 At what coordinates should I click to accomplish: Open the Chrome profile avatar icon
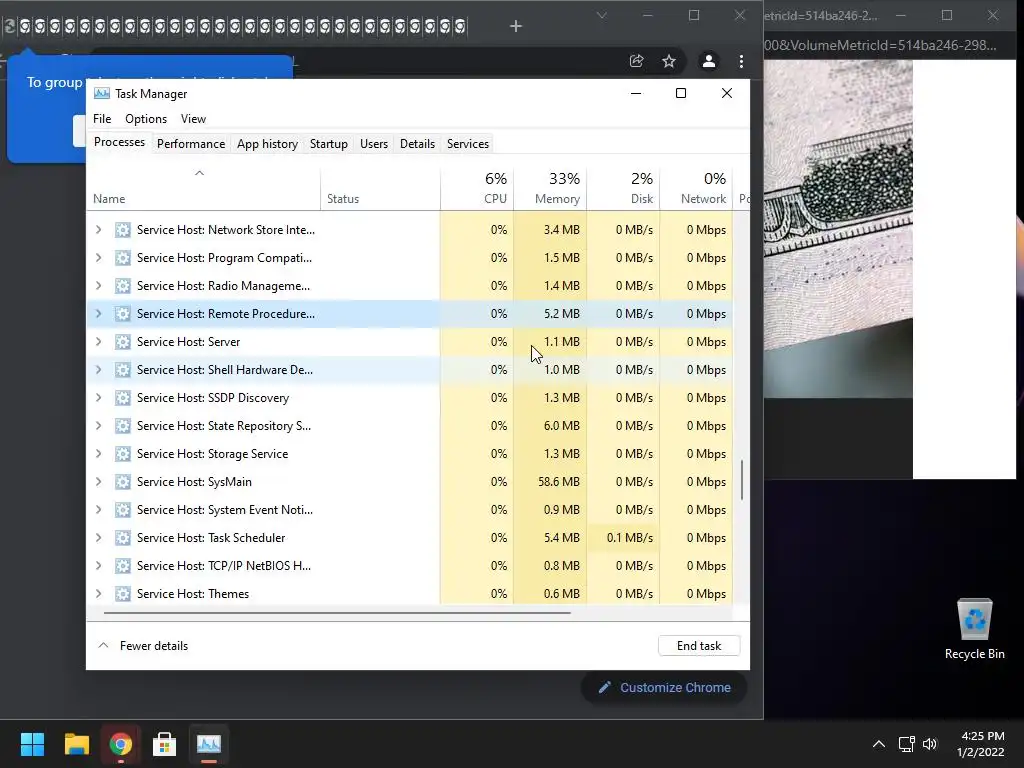click(709, 61)
